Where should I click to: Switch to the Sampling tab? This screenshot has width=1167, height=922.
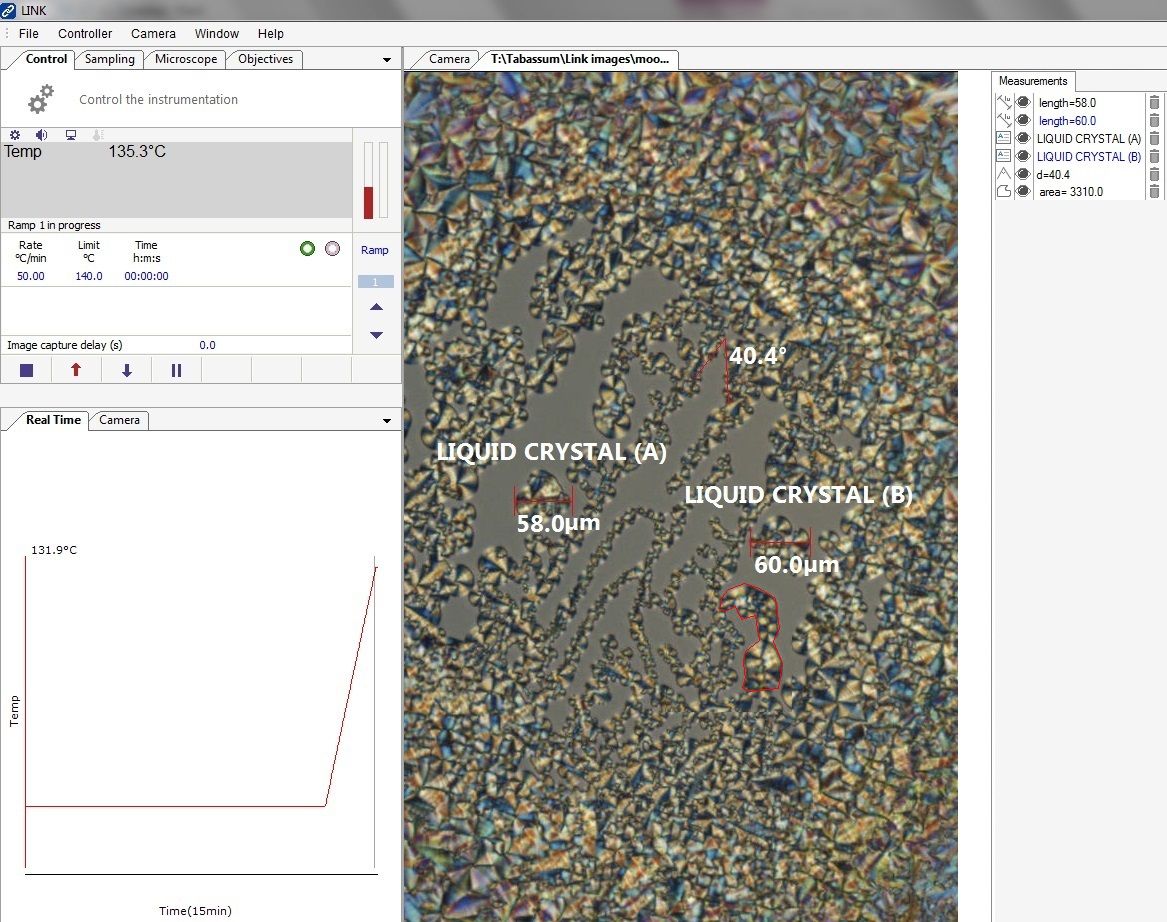109,59
